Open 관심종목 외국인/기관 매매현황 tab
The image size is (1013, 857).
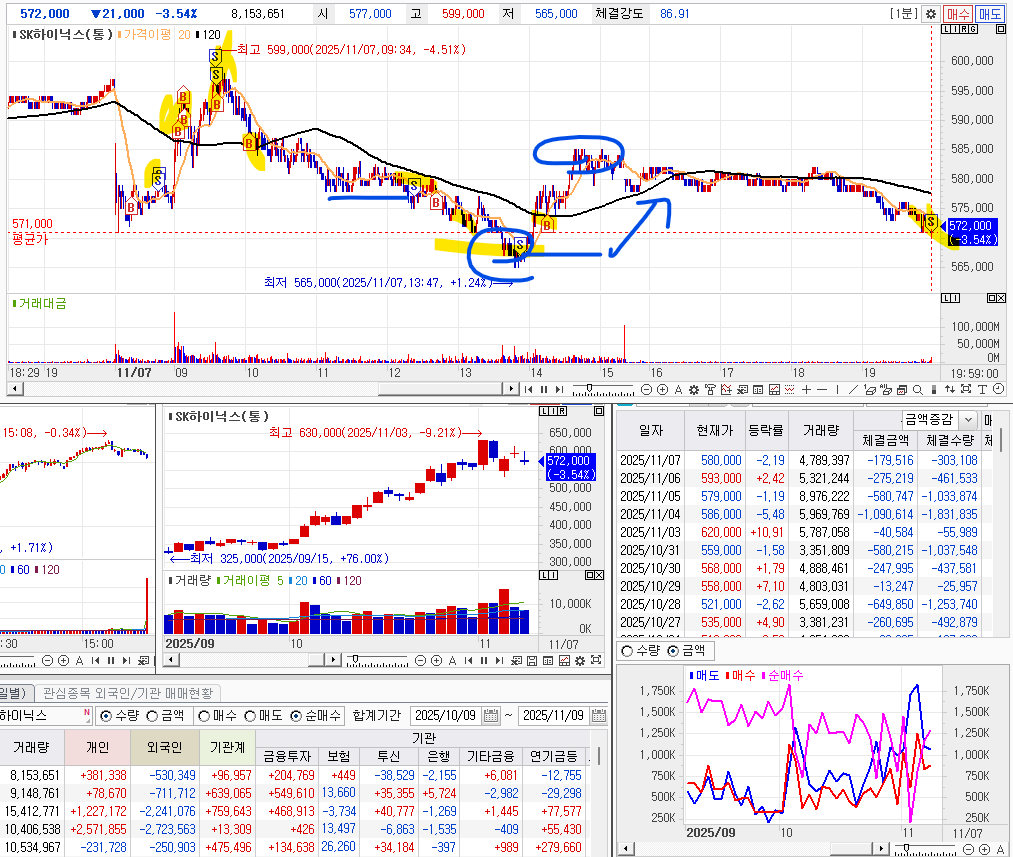128,693
